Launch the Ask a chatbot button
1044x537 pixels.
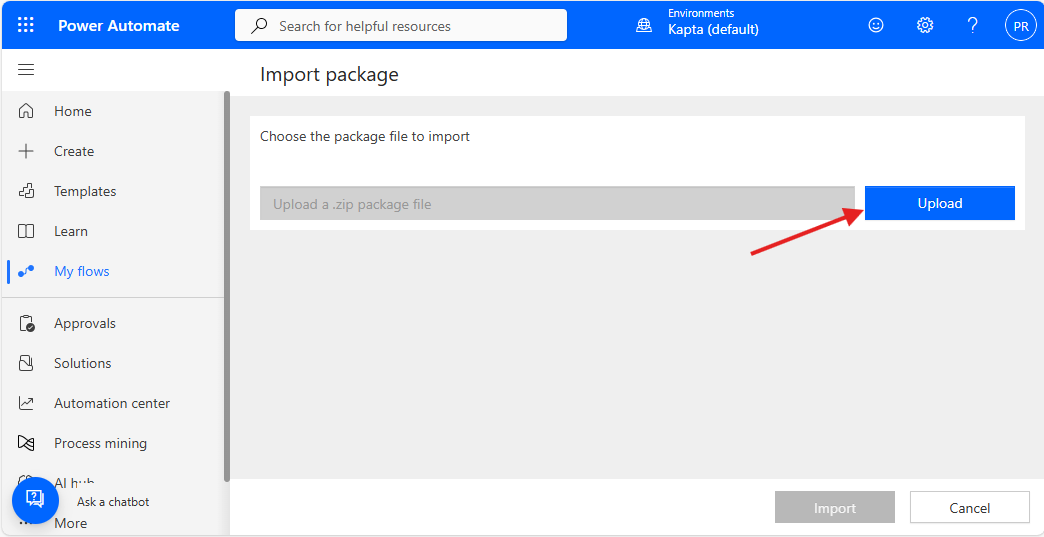pyautogui.click(x=35, y=499)
